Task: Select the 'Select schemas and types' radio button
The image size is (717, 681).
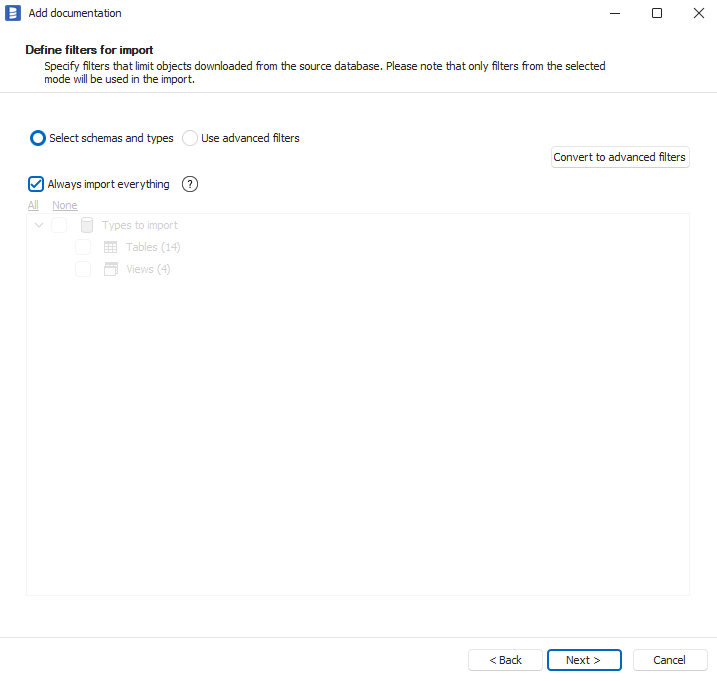Action: (38, 138)
